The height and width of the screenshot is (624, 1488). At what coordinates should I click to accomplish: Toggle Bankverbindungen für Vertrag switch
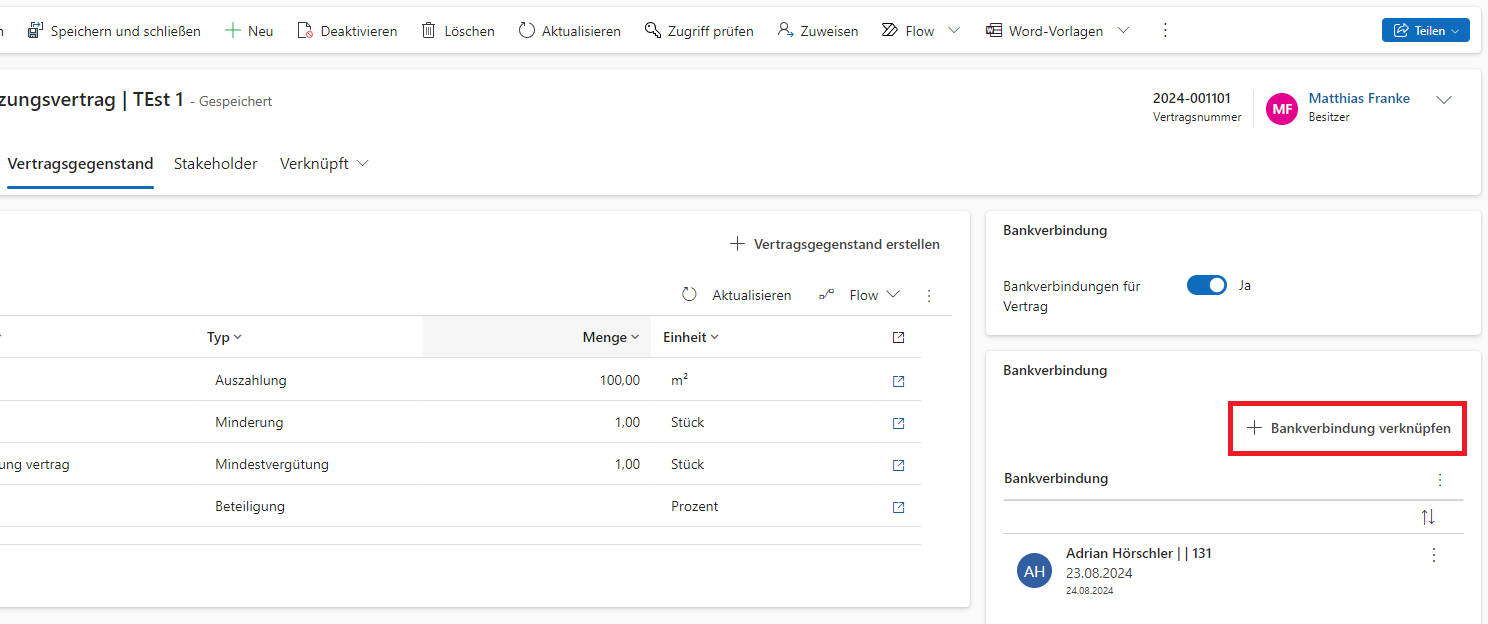coord(1206,285)
